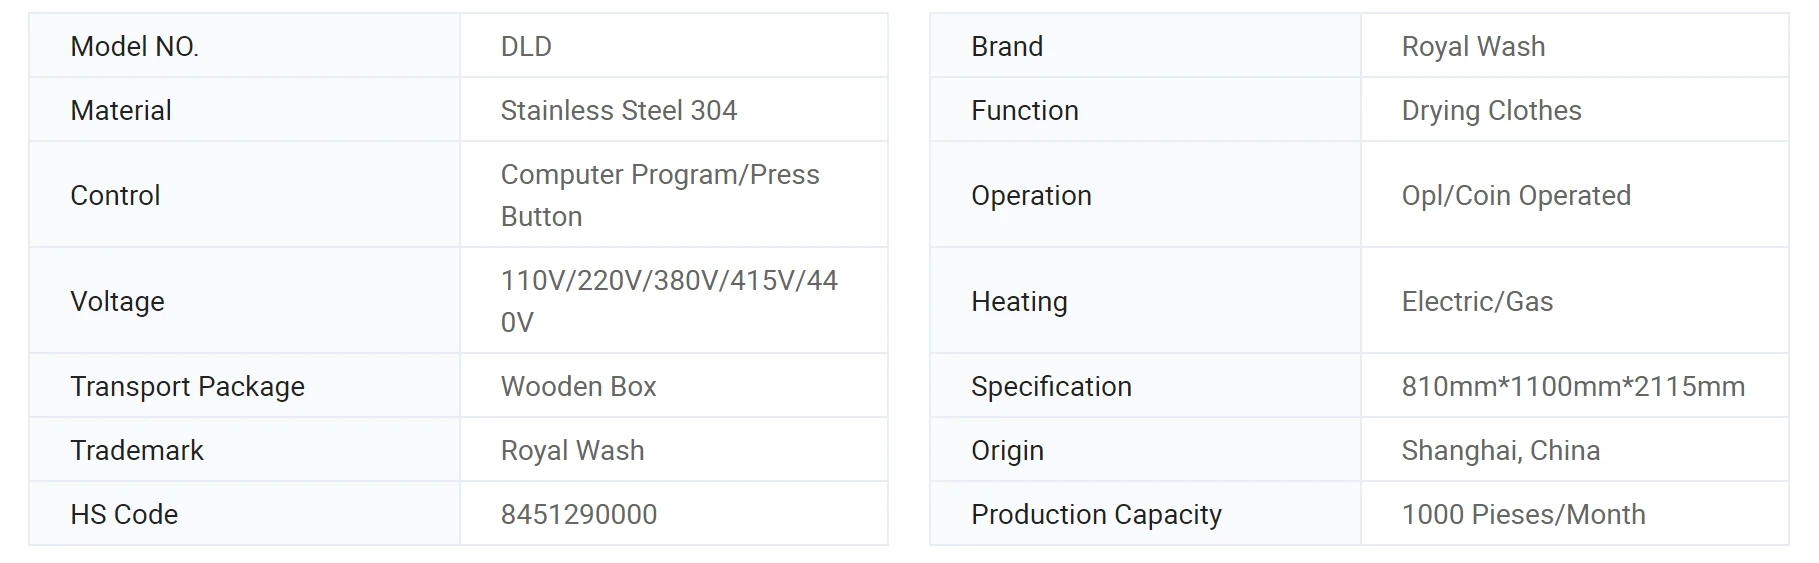1819x563 pixels.
Task: Select the Brand Royal Wash value
Action: tap(1473, 47)
